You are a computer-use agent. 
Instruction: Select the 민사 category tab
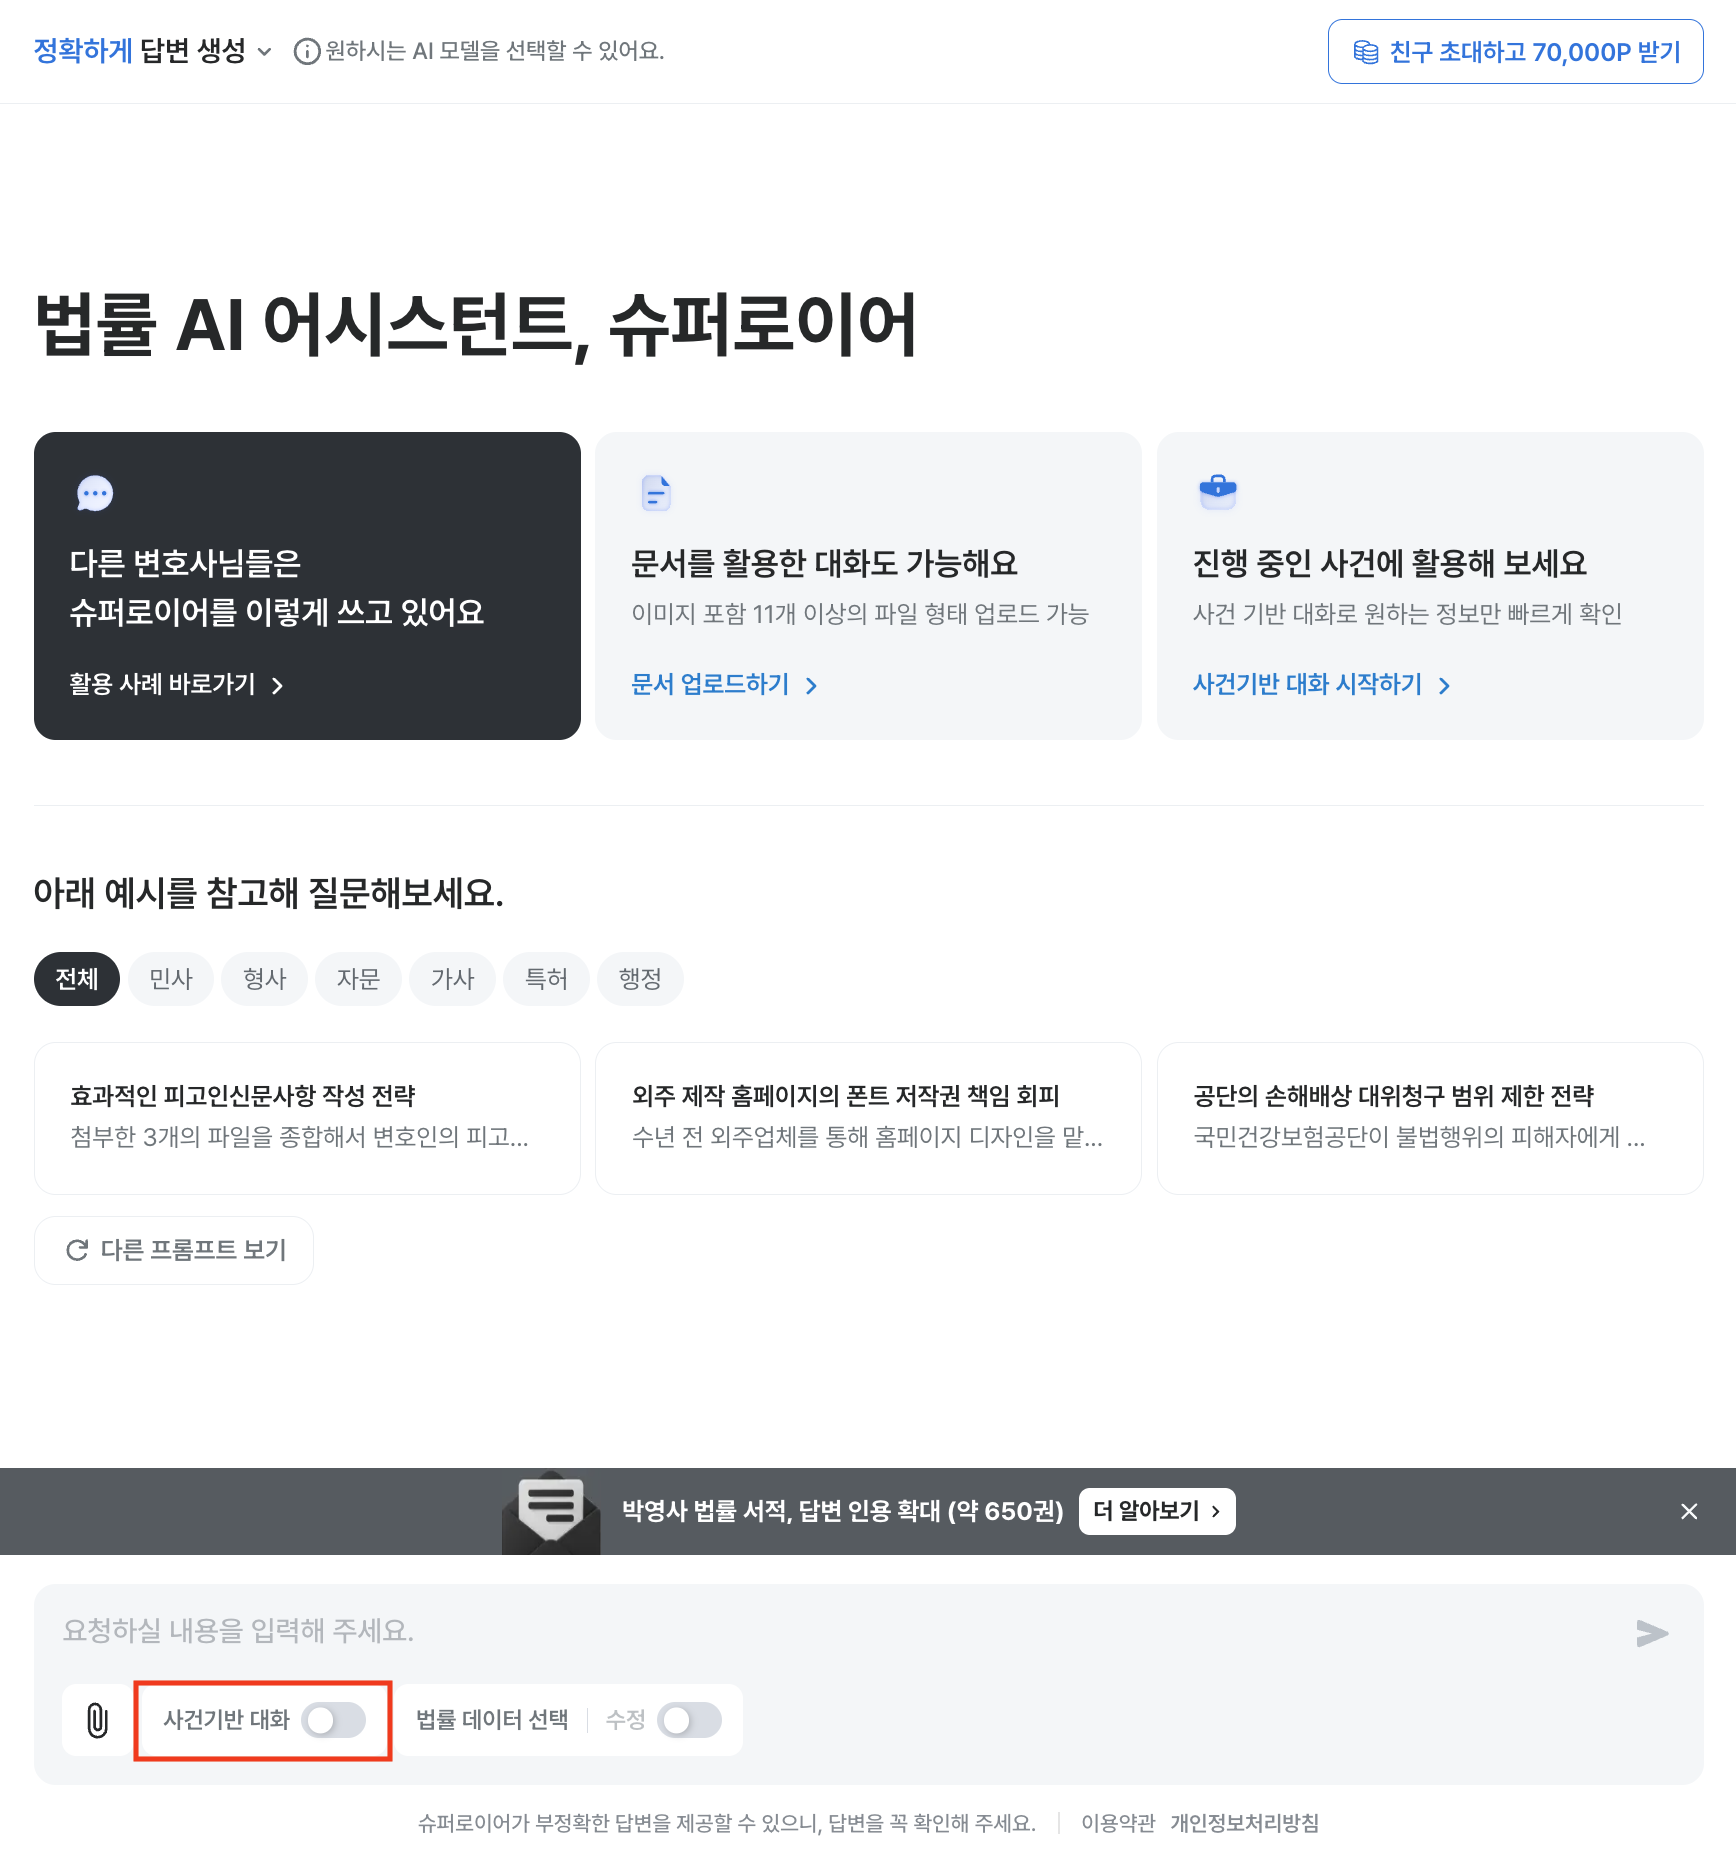pyautogui.click(x=171, y=979)
